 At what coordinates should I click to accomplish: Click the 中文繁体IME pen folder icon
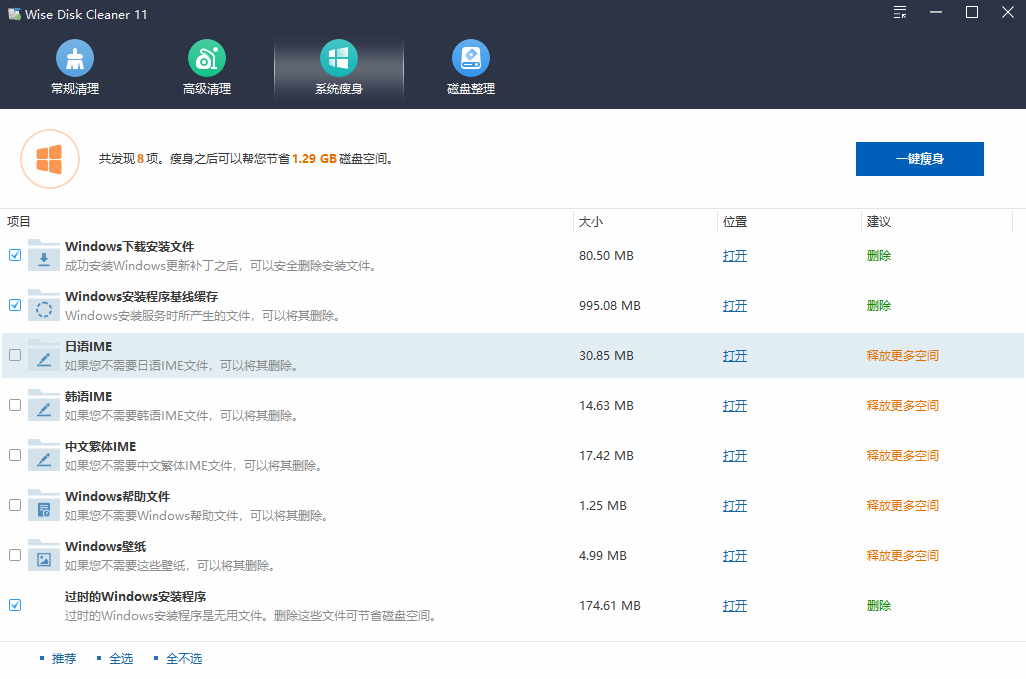point(44,456)
